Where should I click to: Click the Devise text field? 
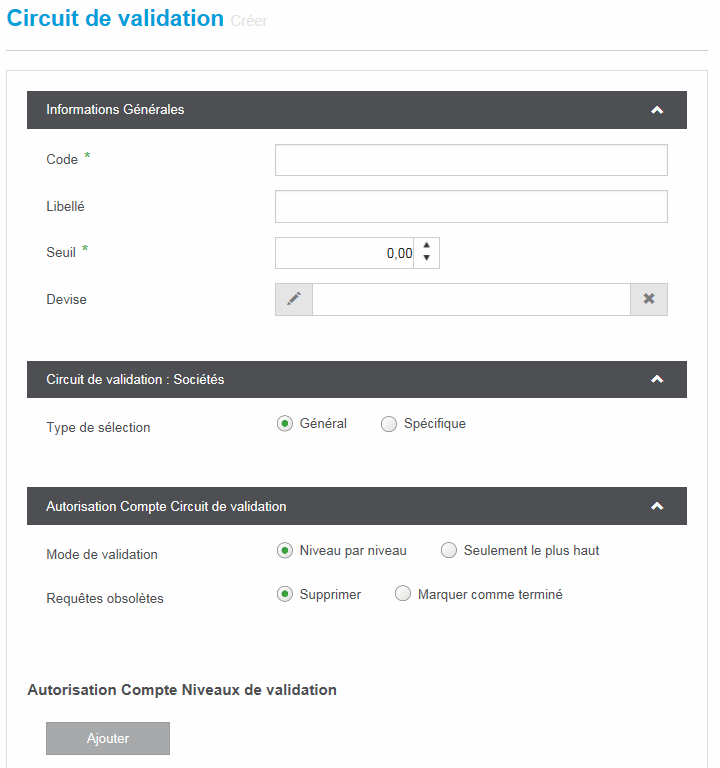tap(471, 299)
